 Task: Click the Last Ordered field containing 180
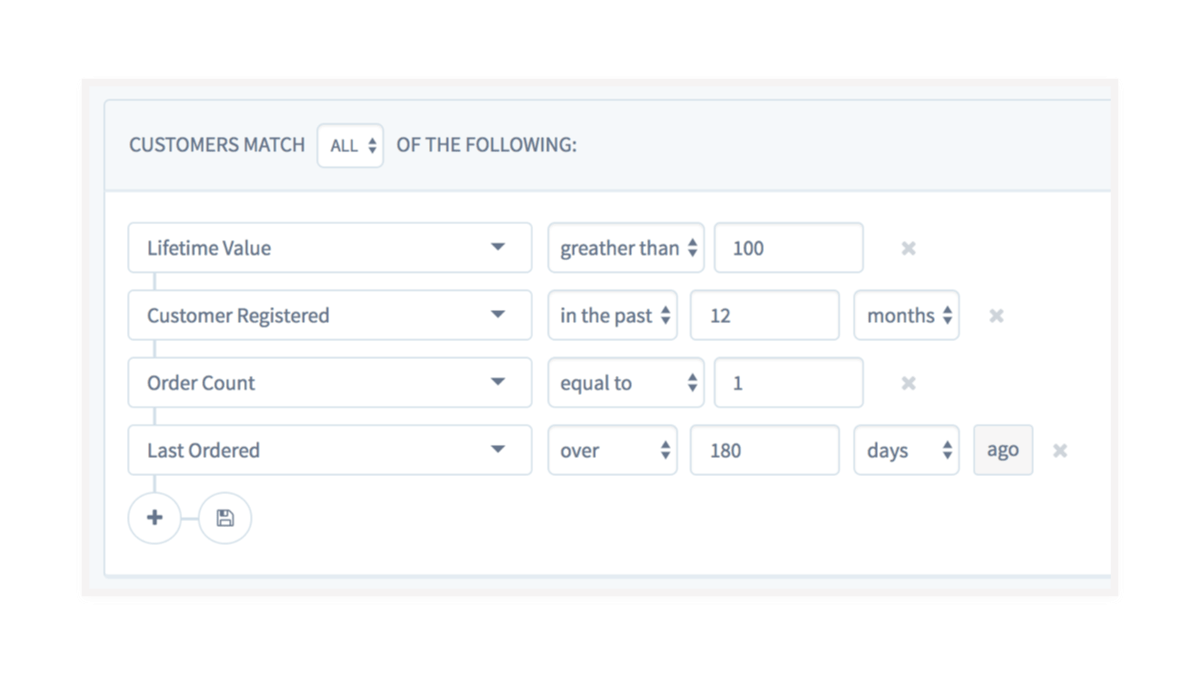click(x=764, y=451)
